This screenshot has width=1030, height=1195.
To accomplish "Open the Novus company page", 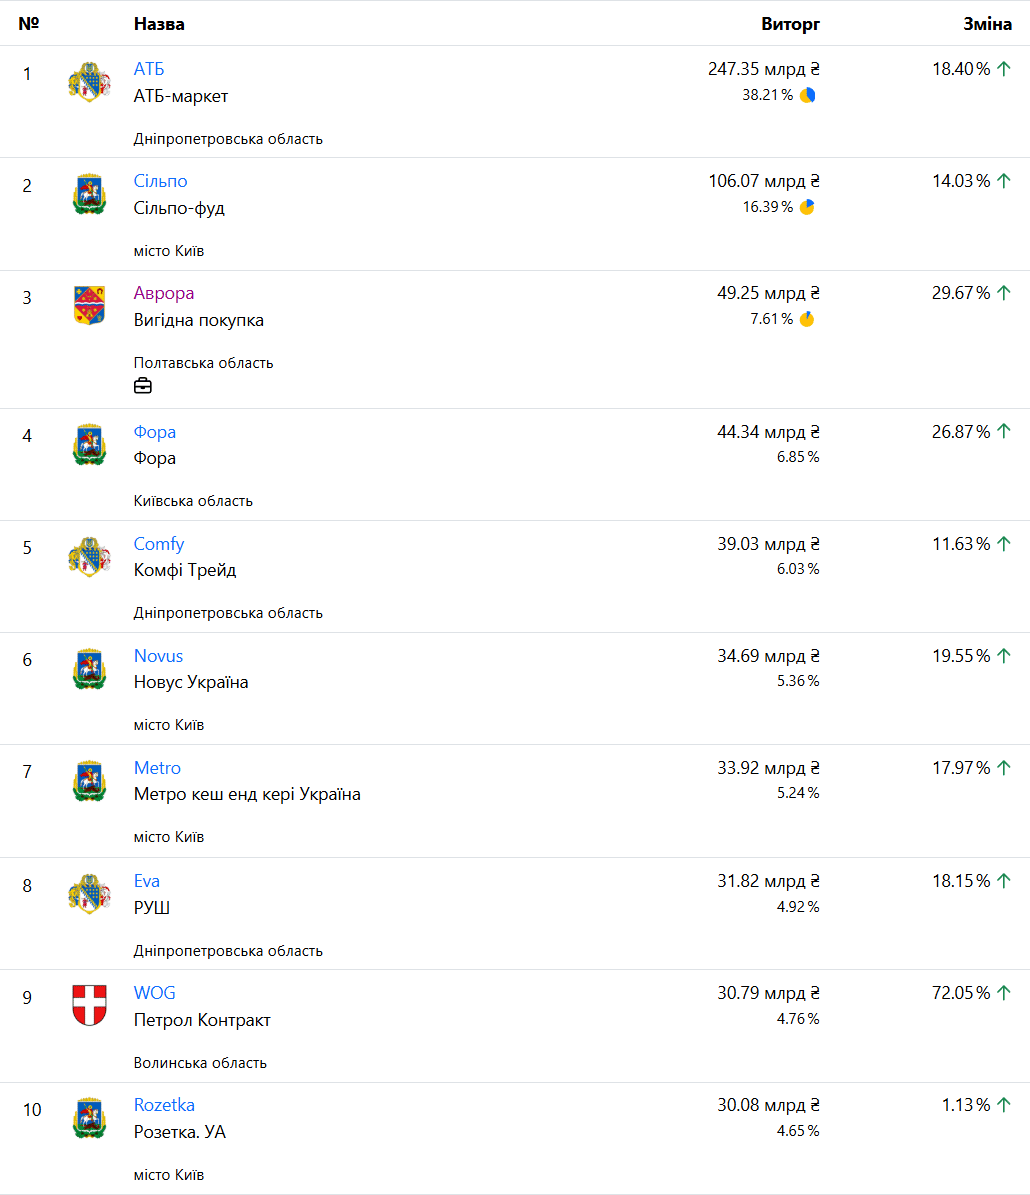I will pyautogui.click(x=158, y=656).
